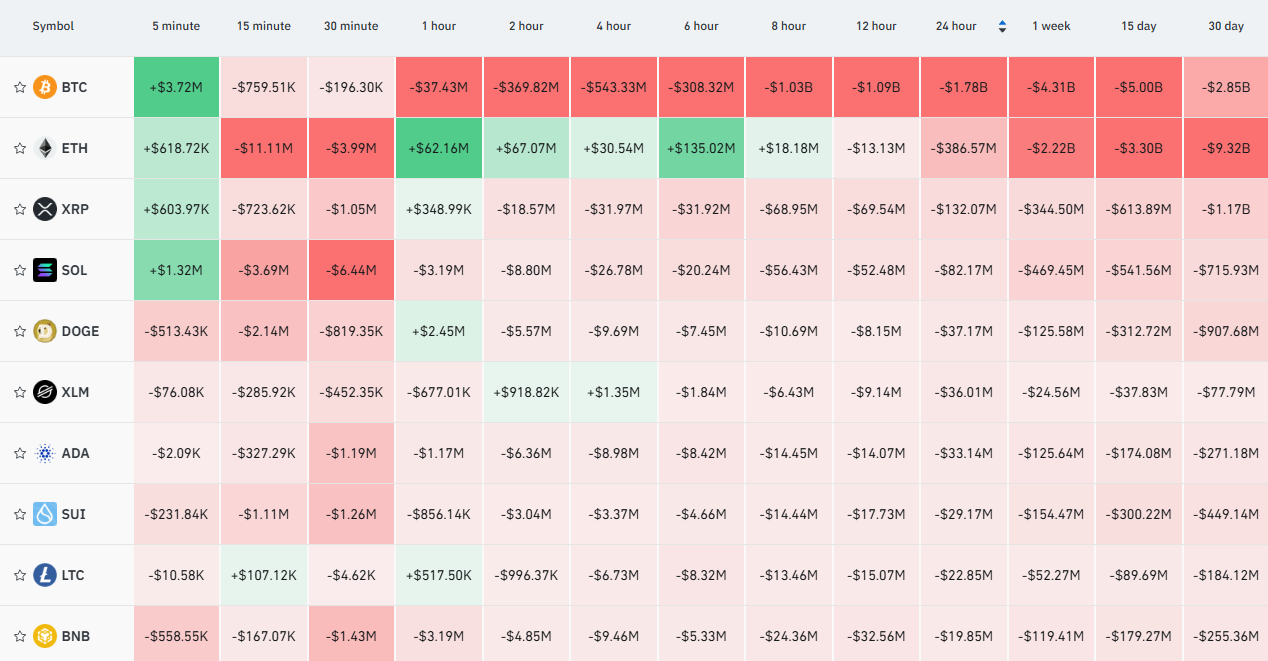Click the green BTC +$3.72M cell
This screenshot has height=661, width=1268.
[x=176, y=87]
